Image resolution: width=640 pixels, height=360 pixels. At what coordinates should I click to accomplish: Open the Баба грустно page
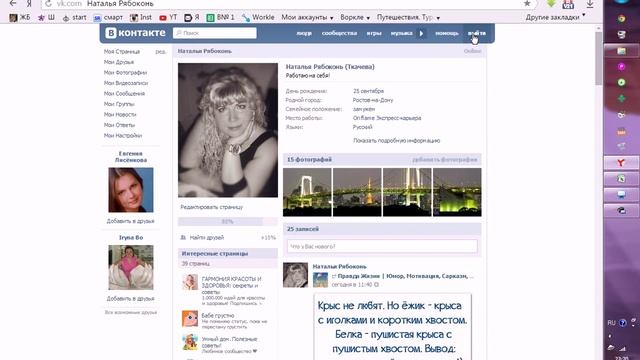pyautogui.click(x=218, y=316)
